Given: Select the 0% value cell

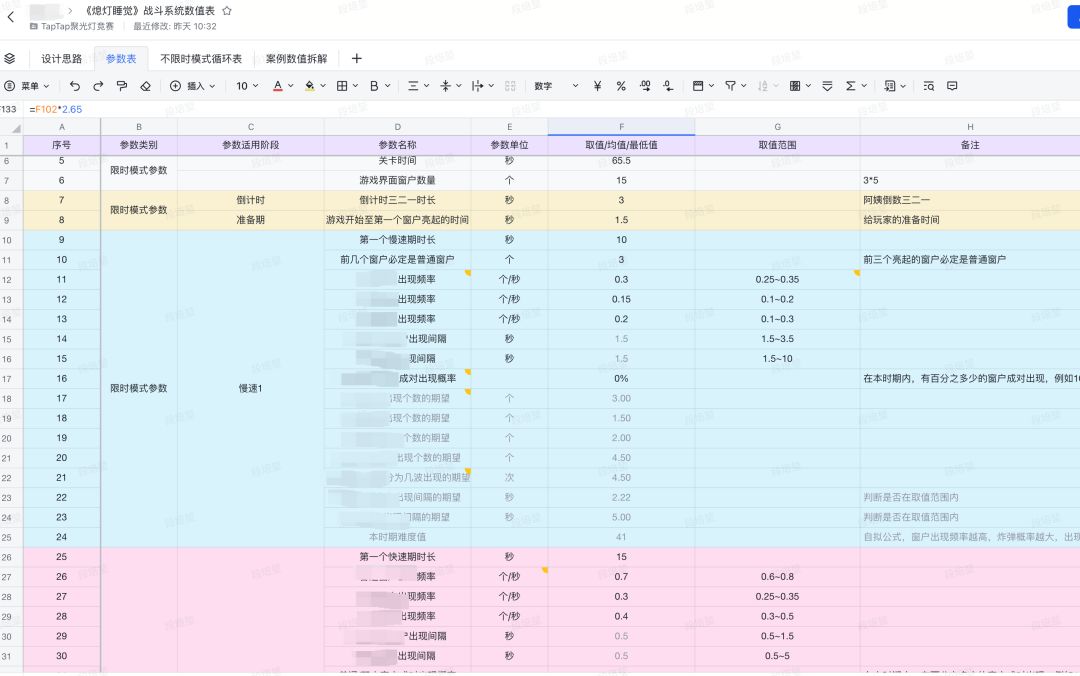Looking at the screenshot, I should click(x=621, y=378).
